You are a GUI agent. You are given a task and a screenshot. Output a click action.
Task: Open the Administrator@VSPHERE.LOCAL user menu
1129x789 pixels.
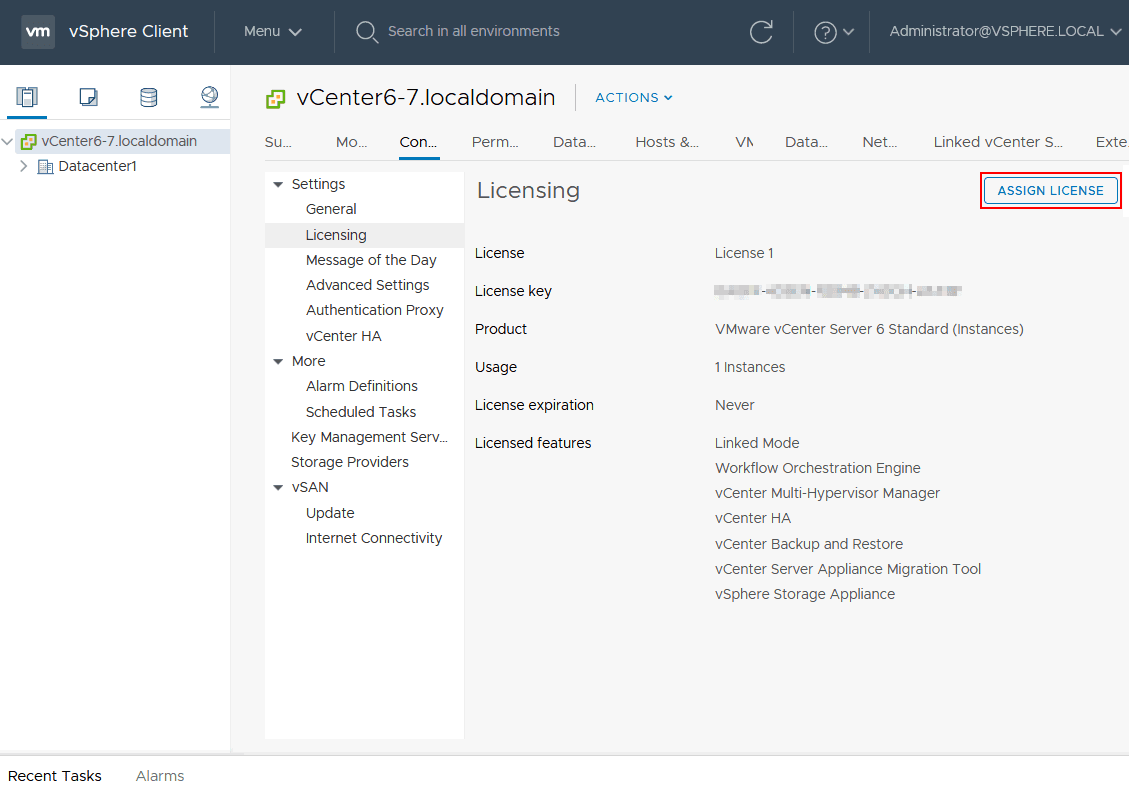1004,32
